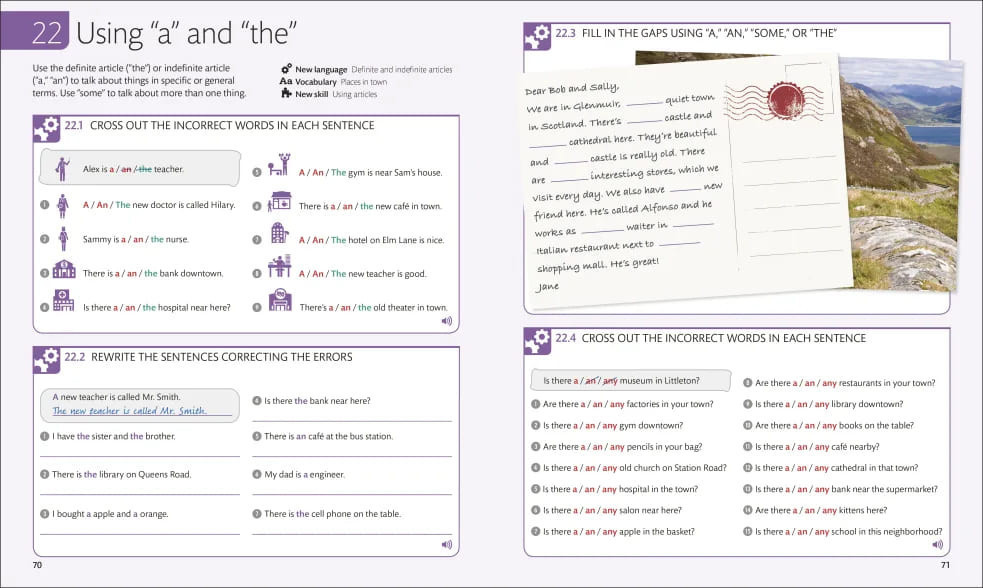This screenshot has height=588, width=983.
Task: Click the red postage stamp on postcard
Action: click(x=785, y=100)
